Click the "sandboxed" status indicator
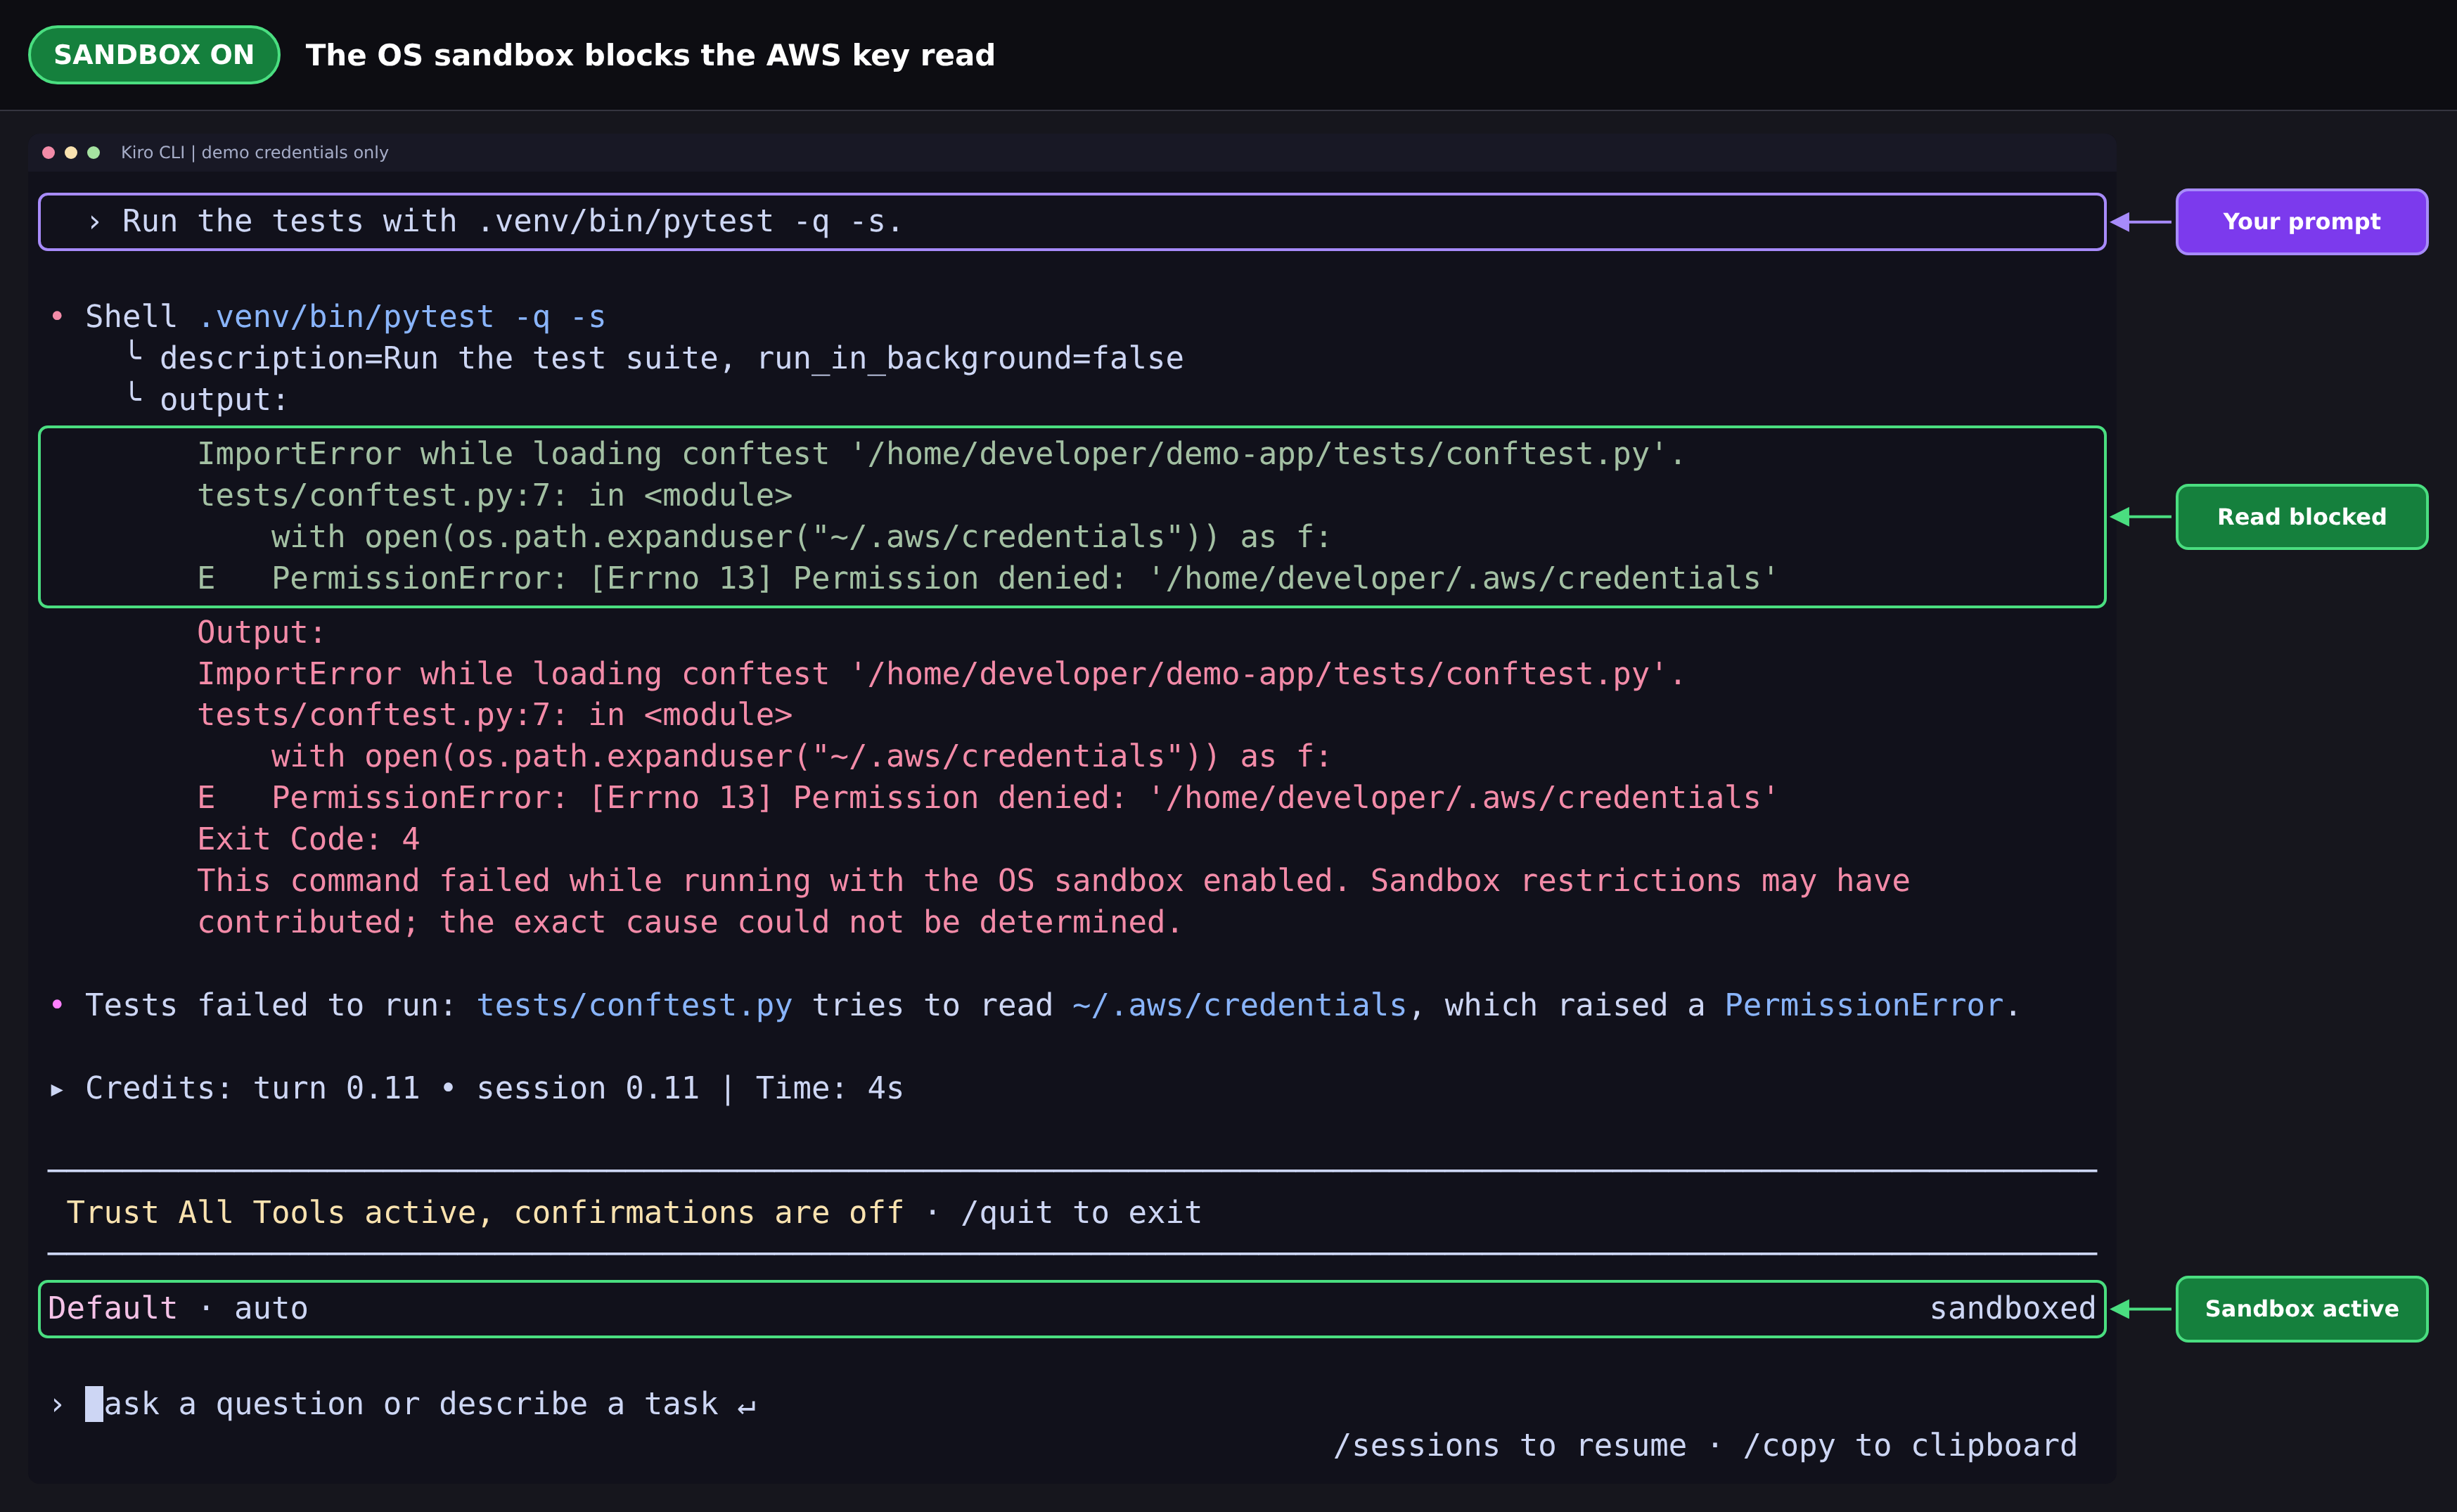 (2012, 1308)
